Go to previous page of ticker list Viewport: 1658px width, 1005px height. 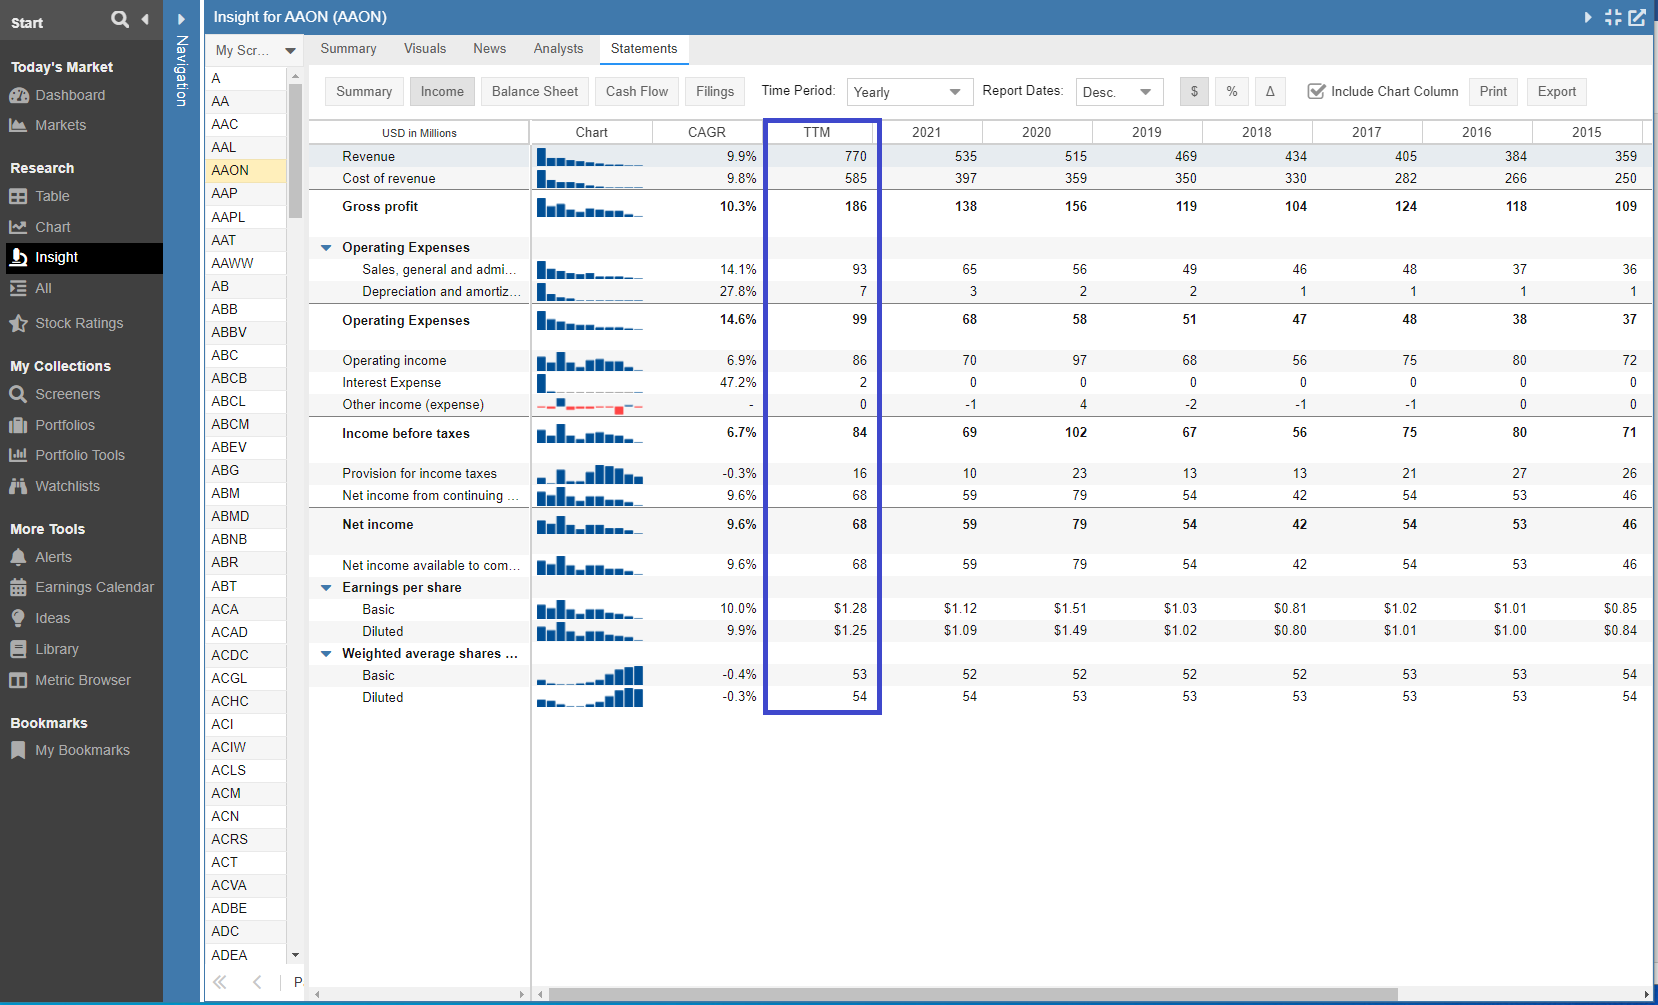[258, 982]
